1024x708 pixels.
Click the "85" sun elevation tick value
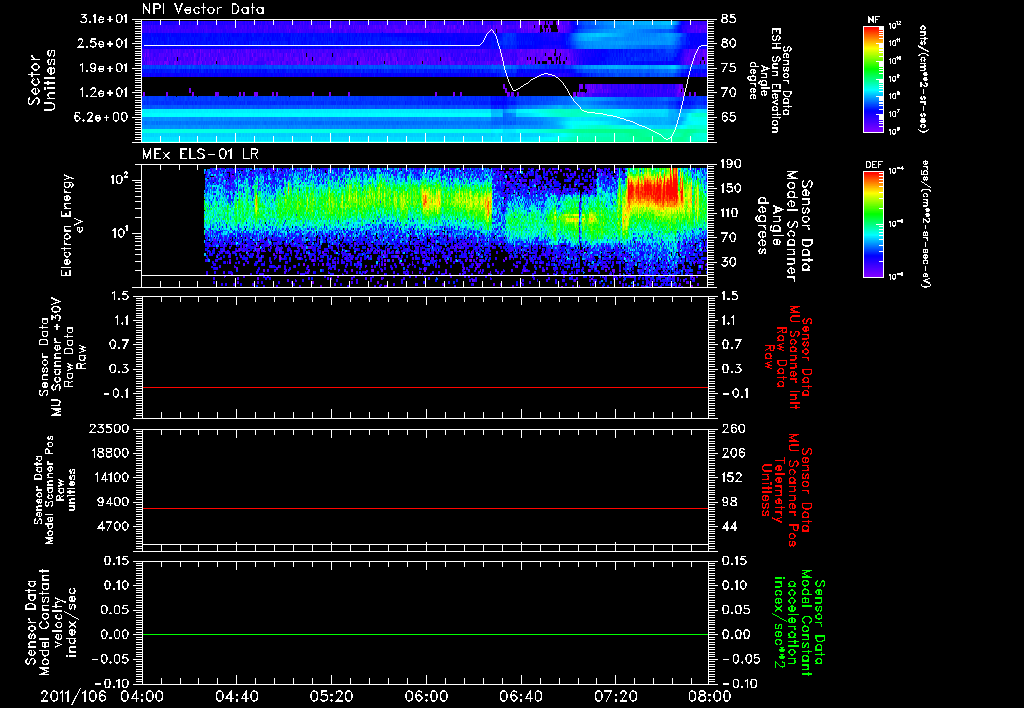point(729,19)
